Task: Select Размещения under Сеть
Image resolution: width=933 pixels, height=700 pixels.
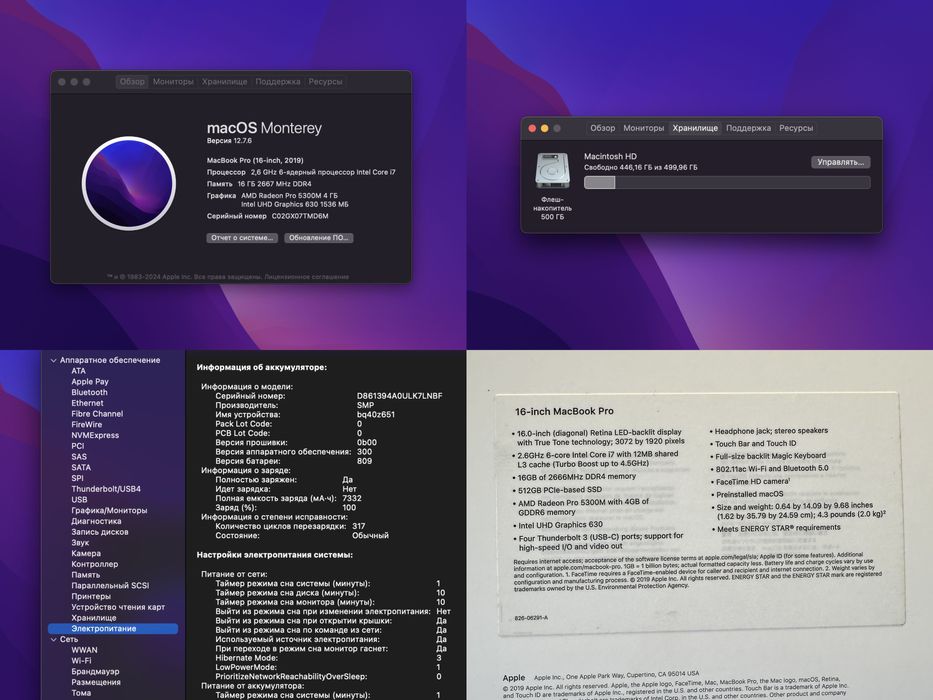Action: pyautogui.click(x=96, y=682)
